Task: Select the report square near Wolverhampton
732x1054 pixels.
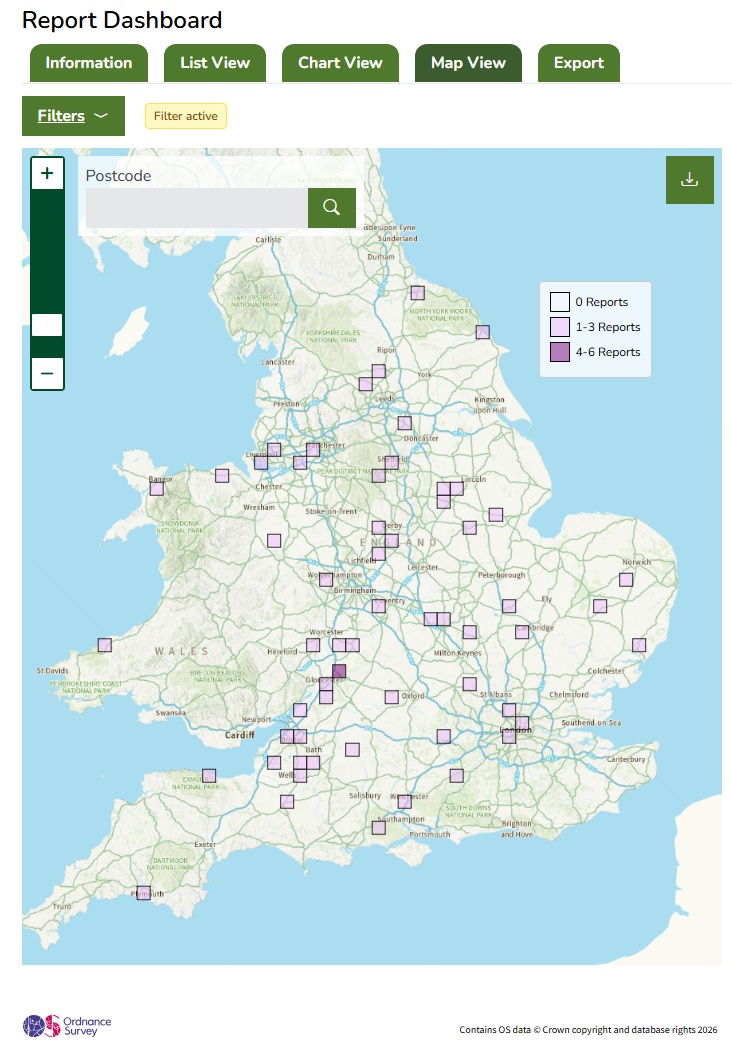Action: click(x=326, y=579)
